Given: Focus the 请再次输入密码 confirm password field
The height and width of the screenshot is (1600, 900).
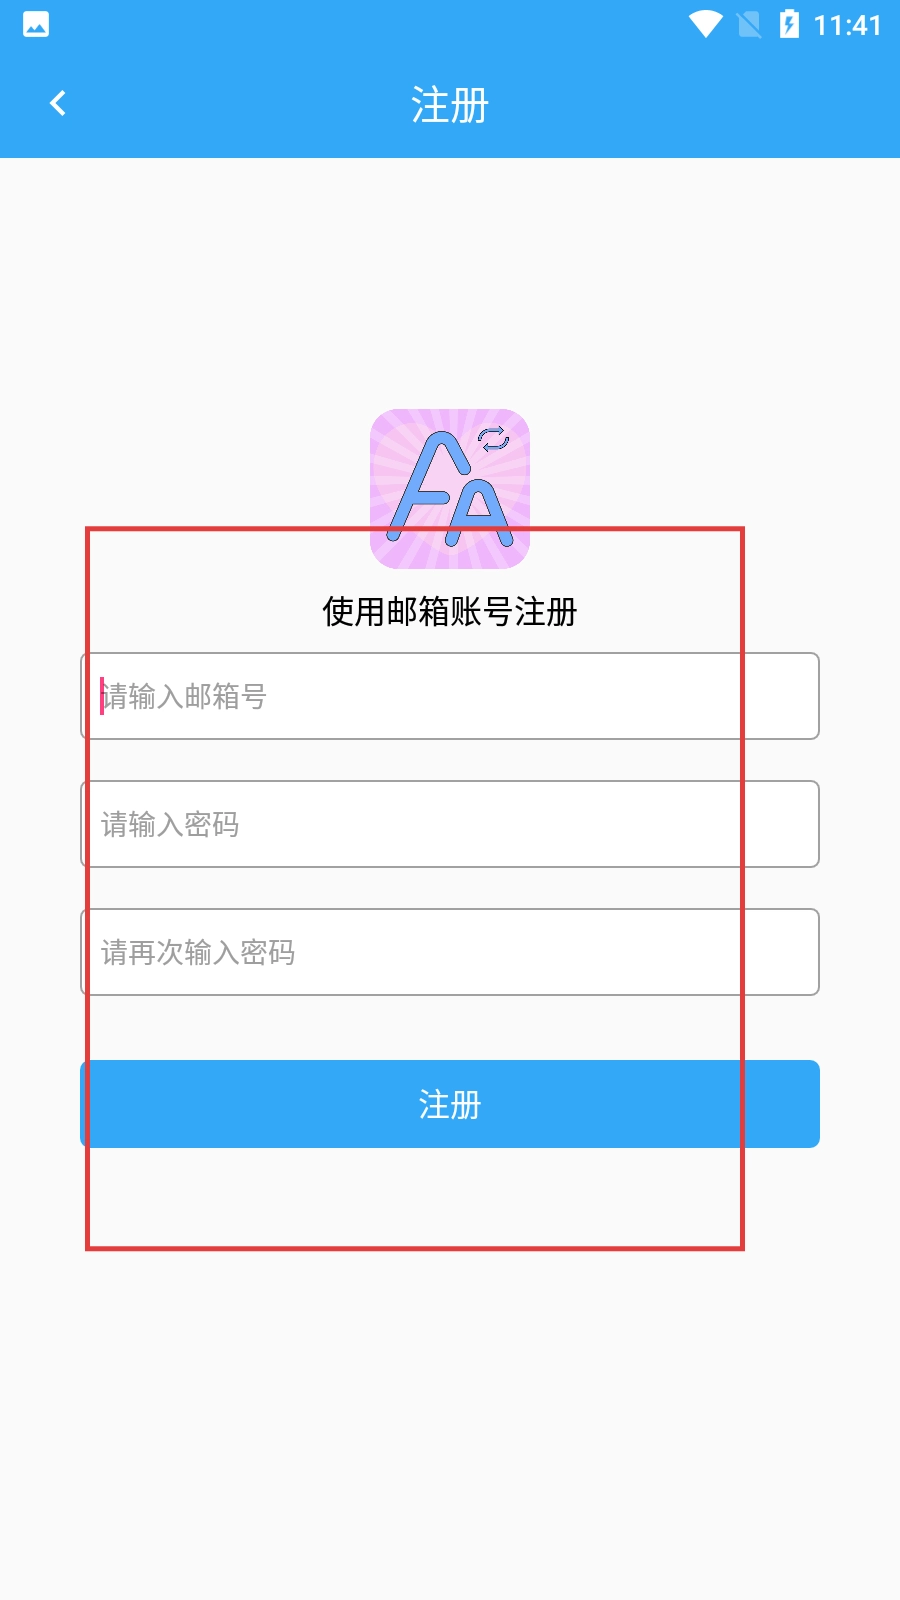Looking at the screenshot, I should click(450, 952).
